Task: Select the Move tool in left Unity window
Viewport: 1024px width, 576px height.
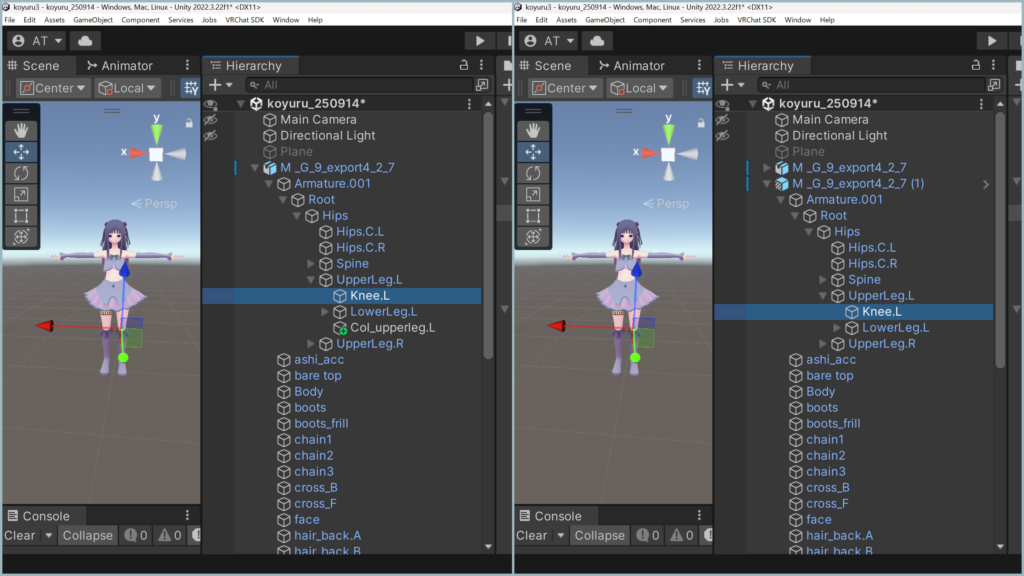Action: click(x=21, y=152)
